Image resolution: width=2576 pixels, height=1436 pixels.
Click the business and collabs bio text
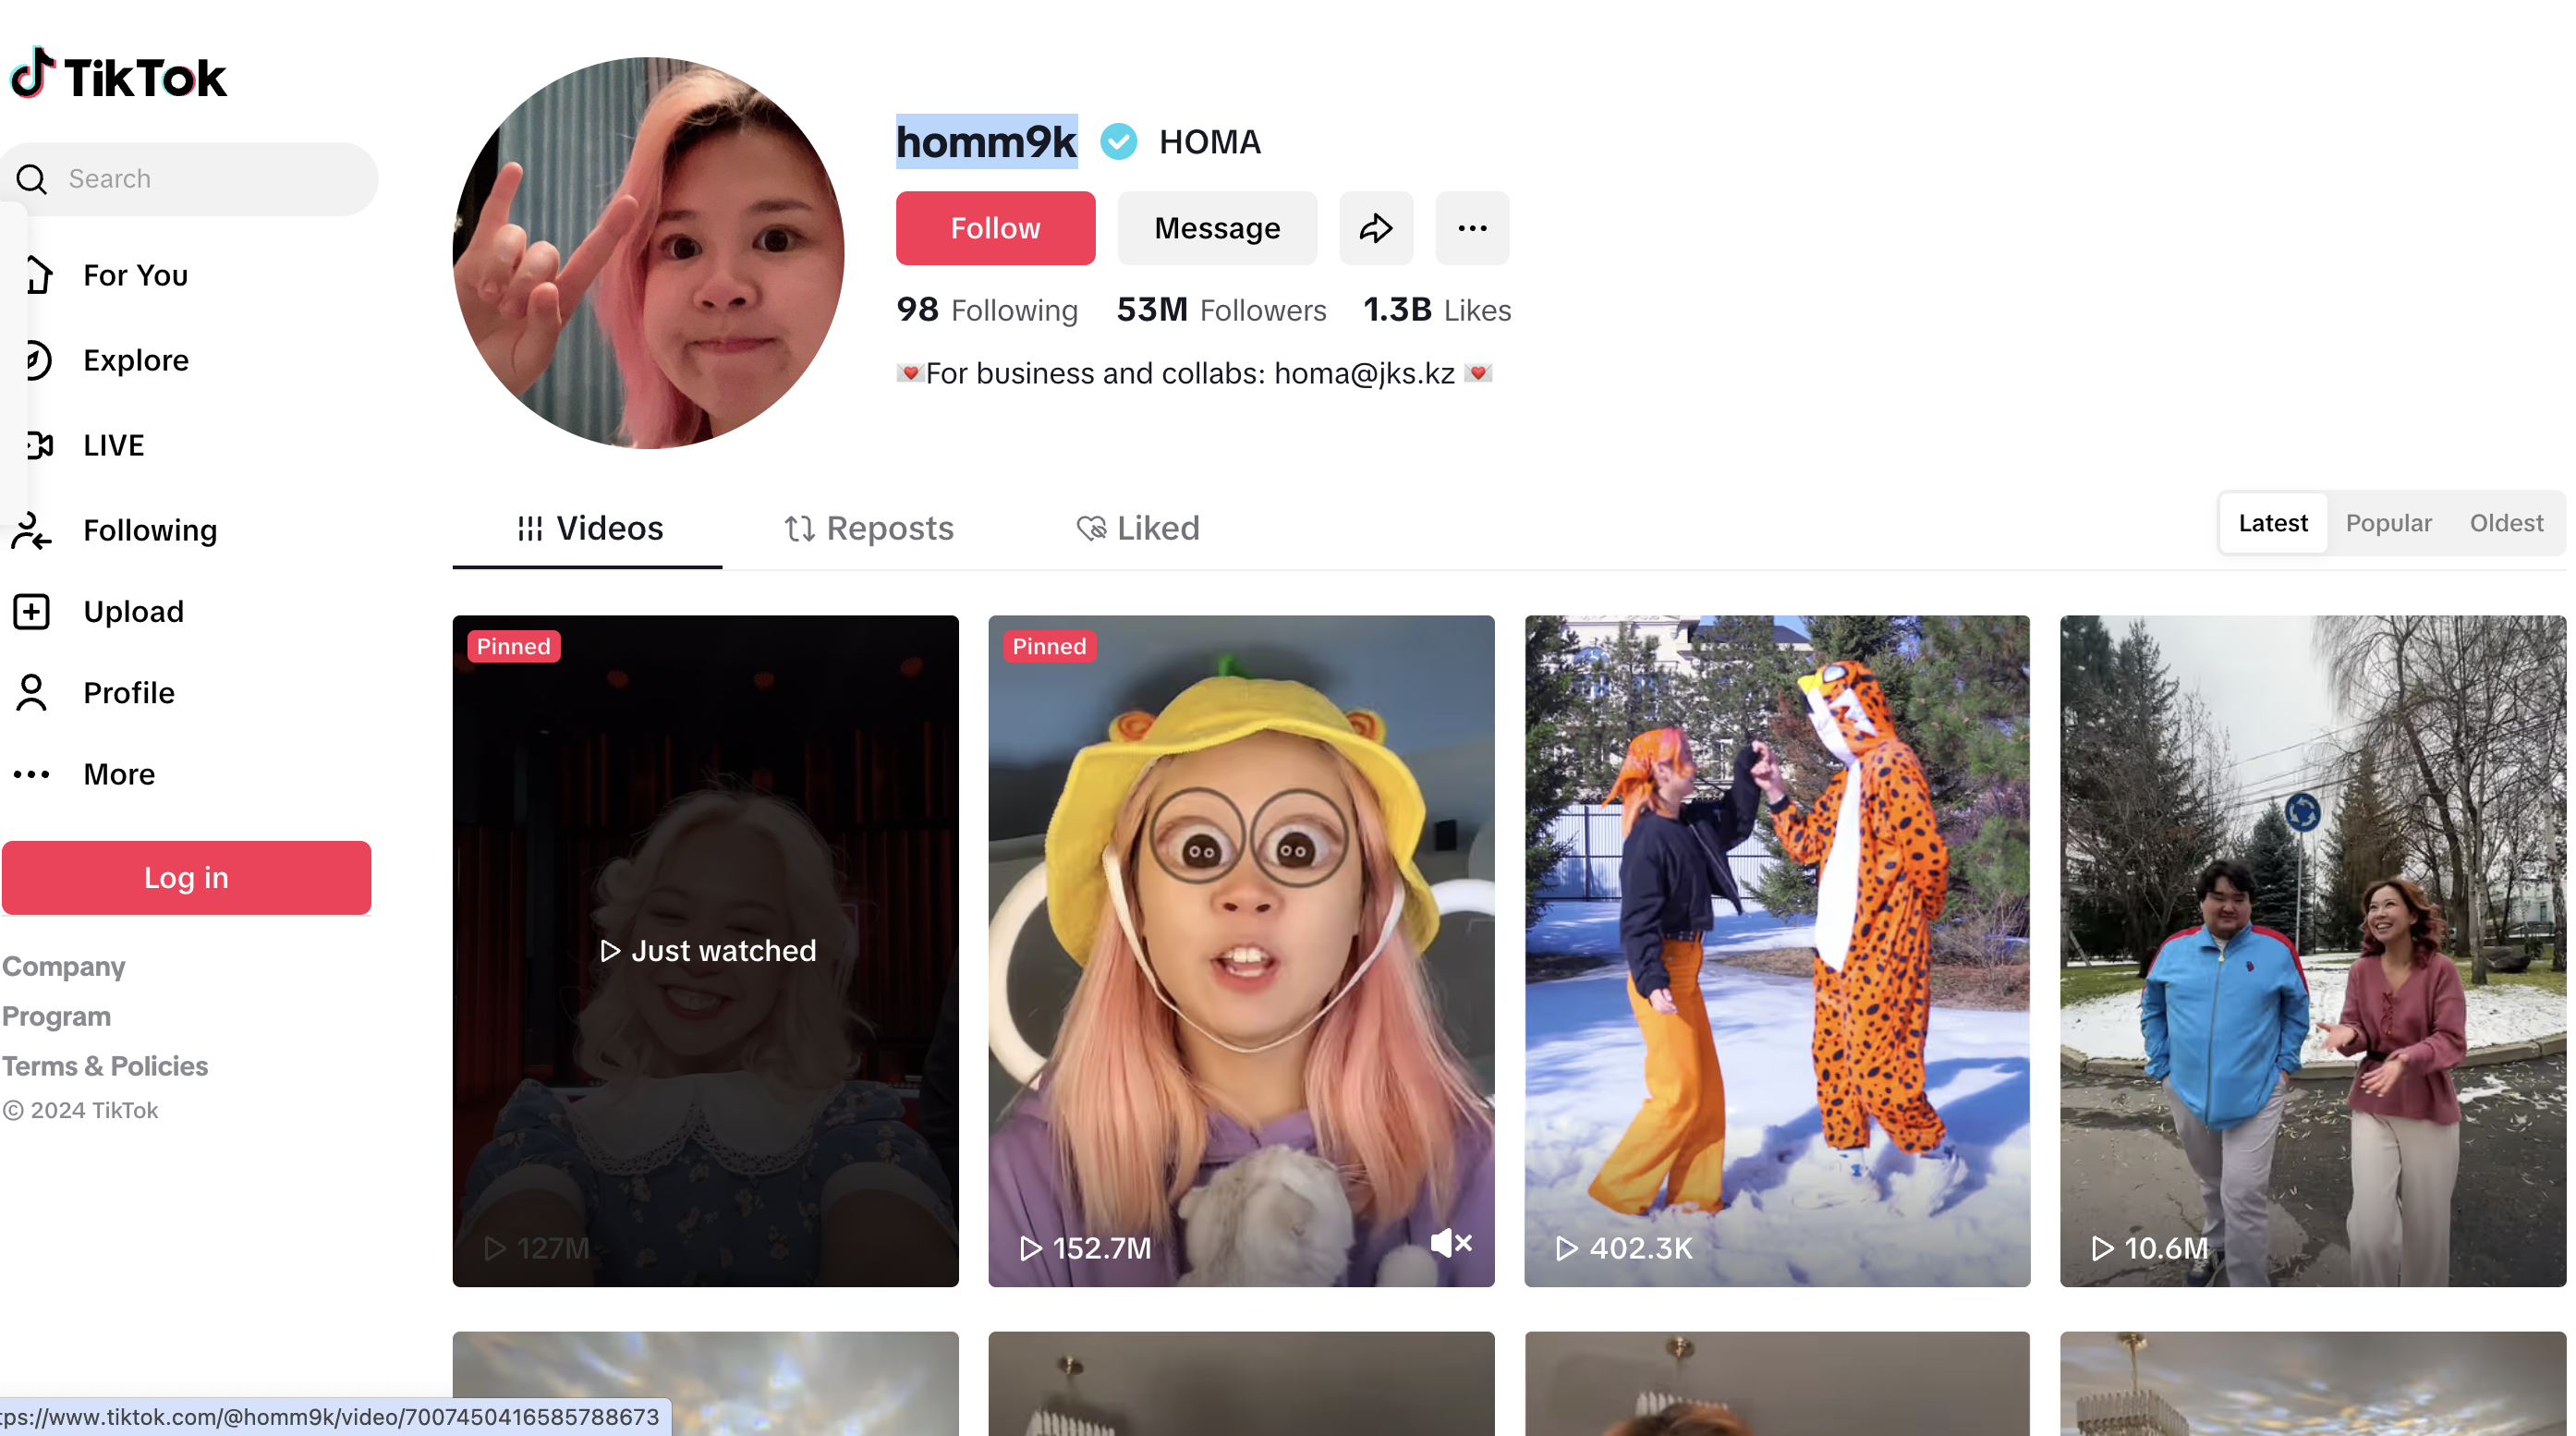(x=1194, y=373)
